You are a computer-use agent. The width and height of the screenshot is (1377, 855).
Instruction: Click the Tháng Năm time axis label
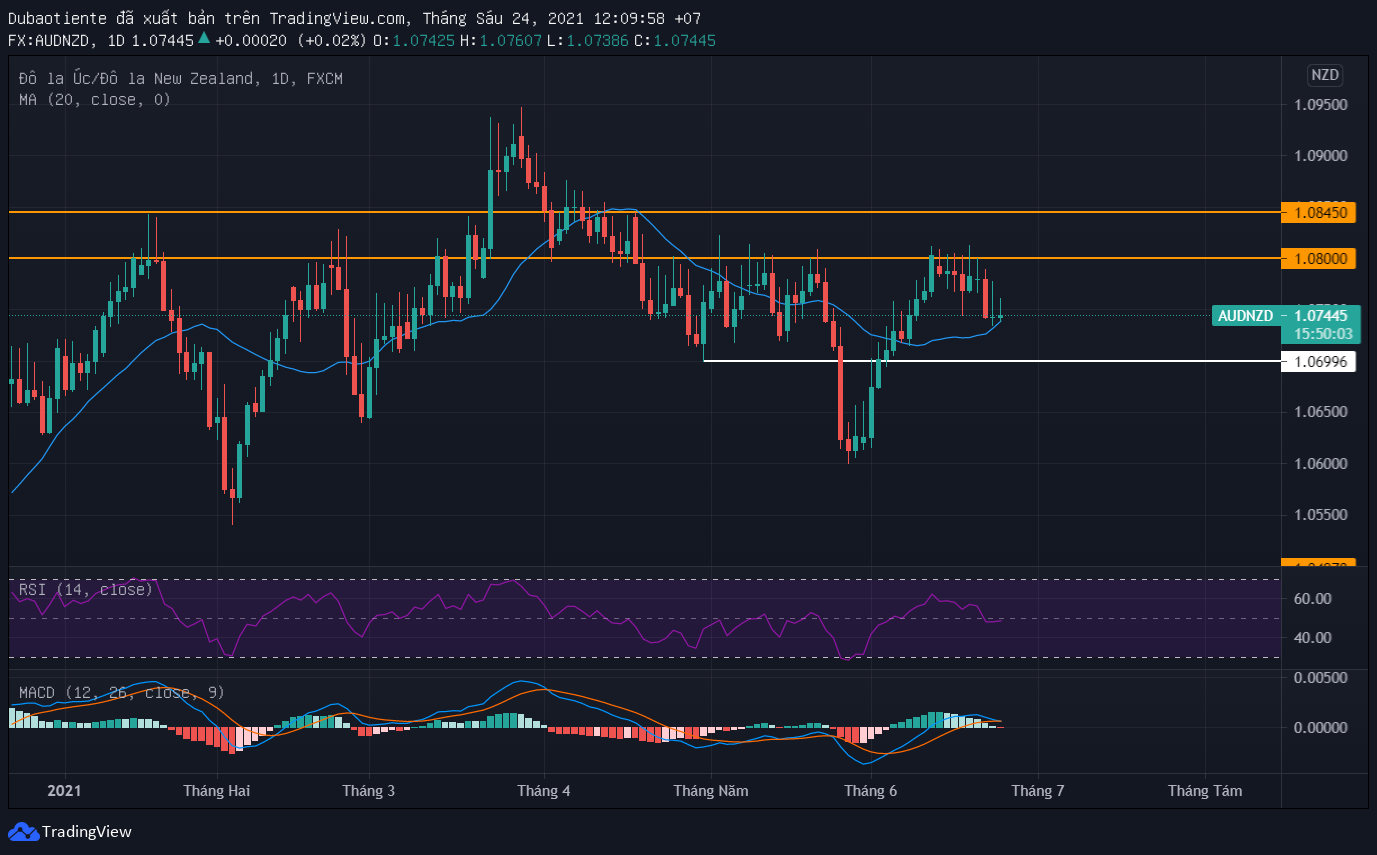coord(711,790)
